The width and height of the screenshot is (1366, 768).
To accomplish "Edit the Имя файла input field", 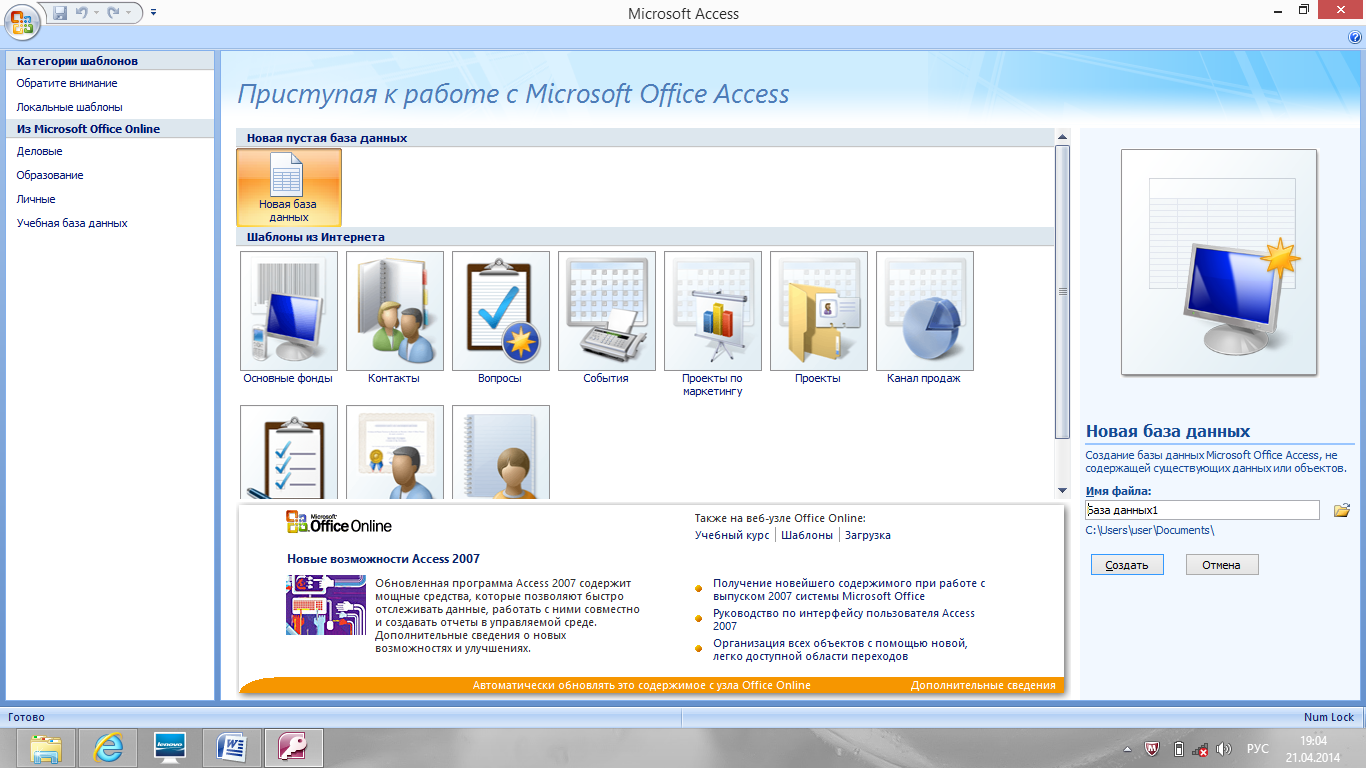I will click(1203, 510).
